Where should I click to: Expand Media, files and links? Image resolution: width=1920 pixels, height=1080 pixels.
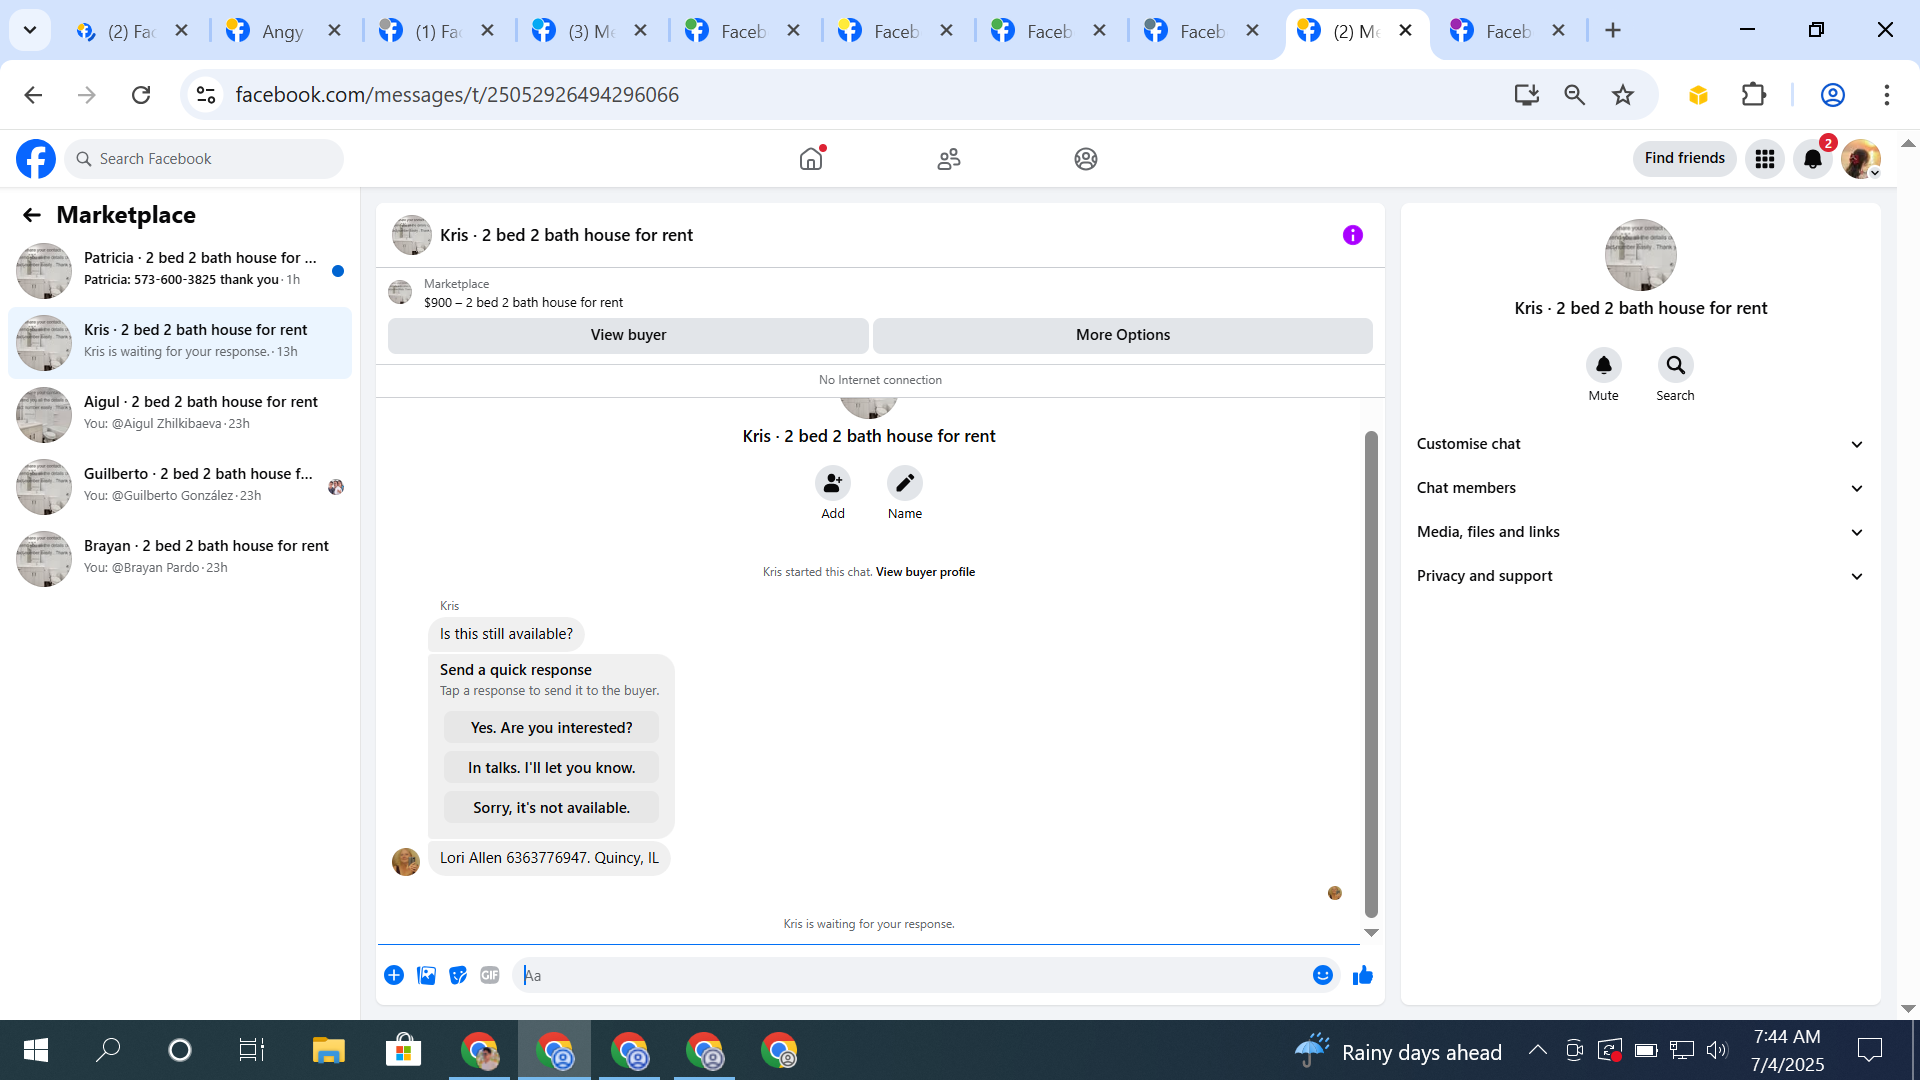pos(1640,532)
